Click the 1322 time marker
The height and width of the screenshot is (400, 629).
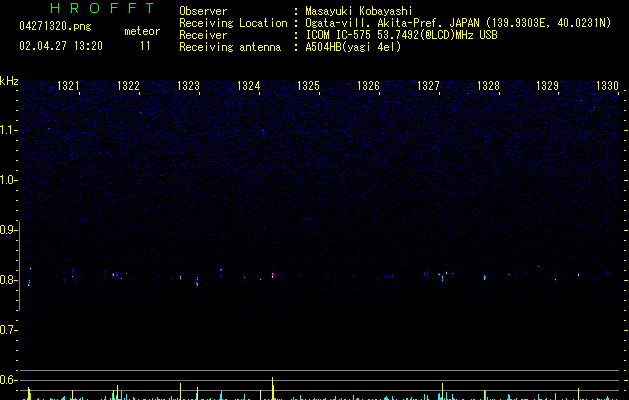128,85
